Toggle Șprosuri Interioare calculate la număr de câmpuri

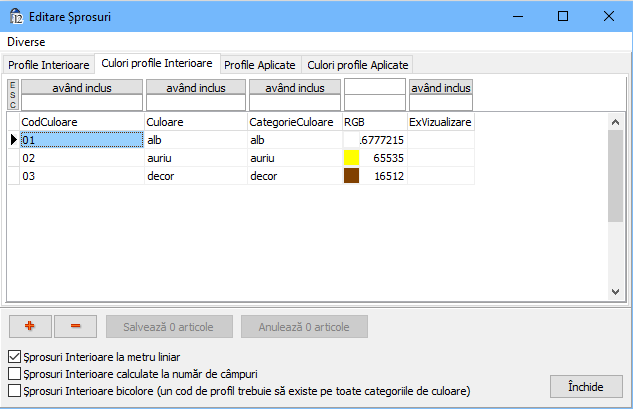pyautogui.click(x=14, y=373)
